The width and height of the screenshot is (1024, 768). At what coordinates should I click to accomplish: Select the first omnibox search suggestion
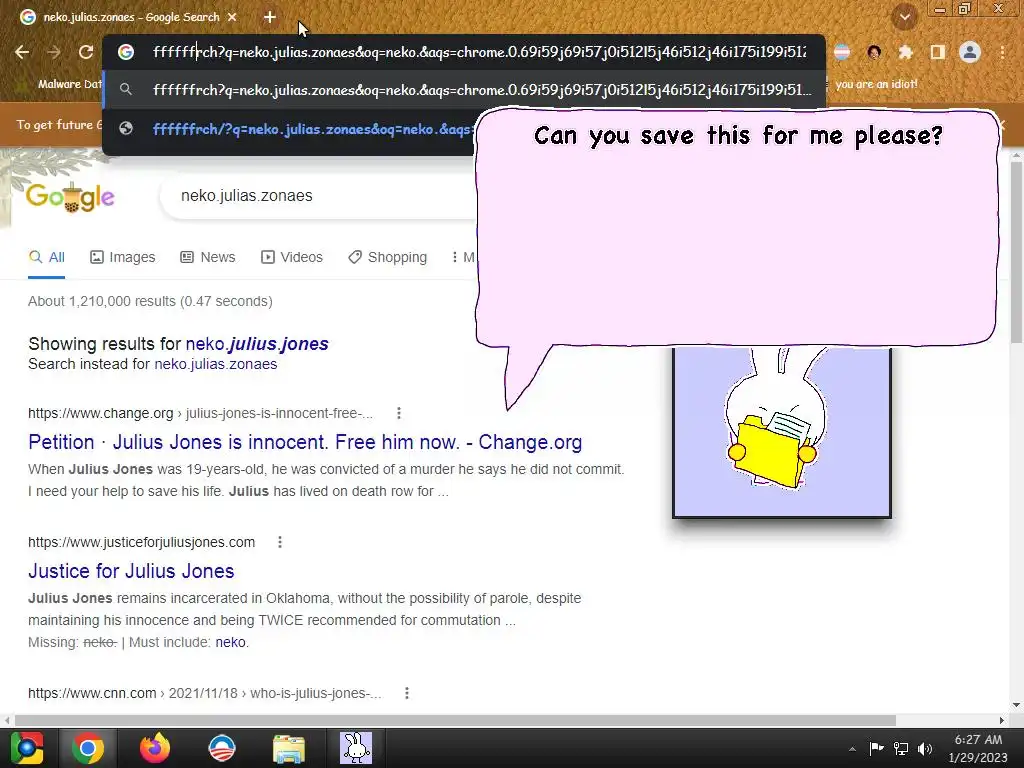click(x=464, y=89)
